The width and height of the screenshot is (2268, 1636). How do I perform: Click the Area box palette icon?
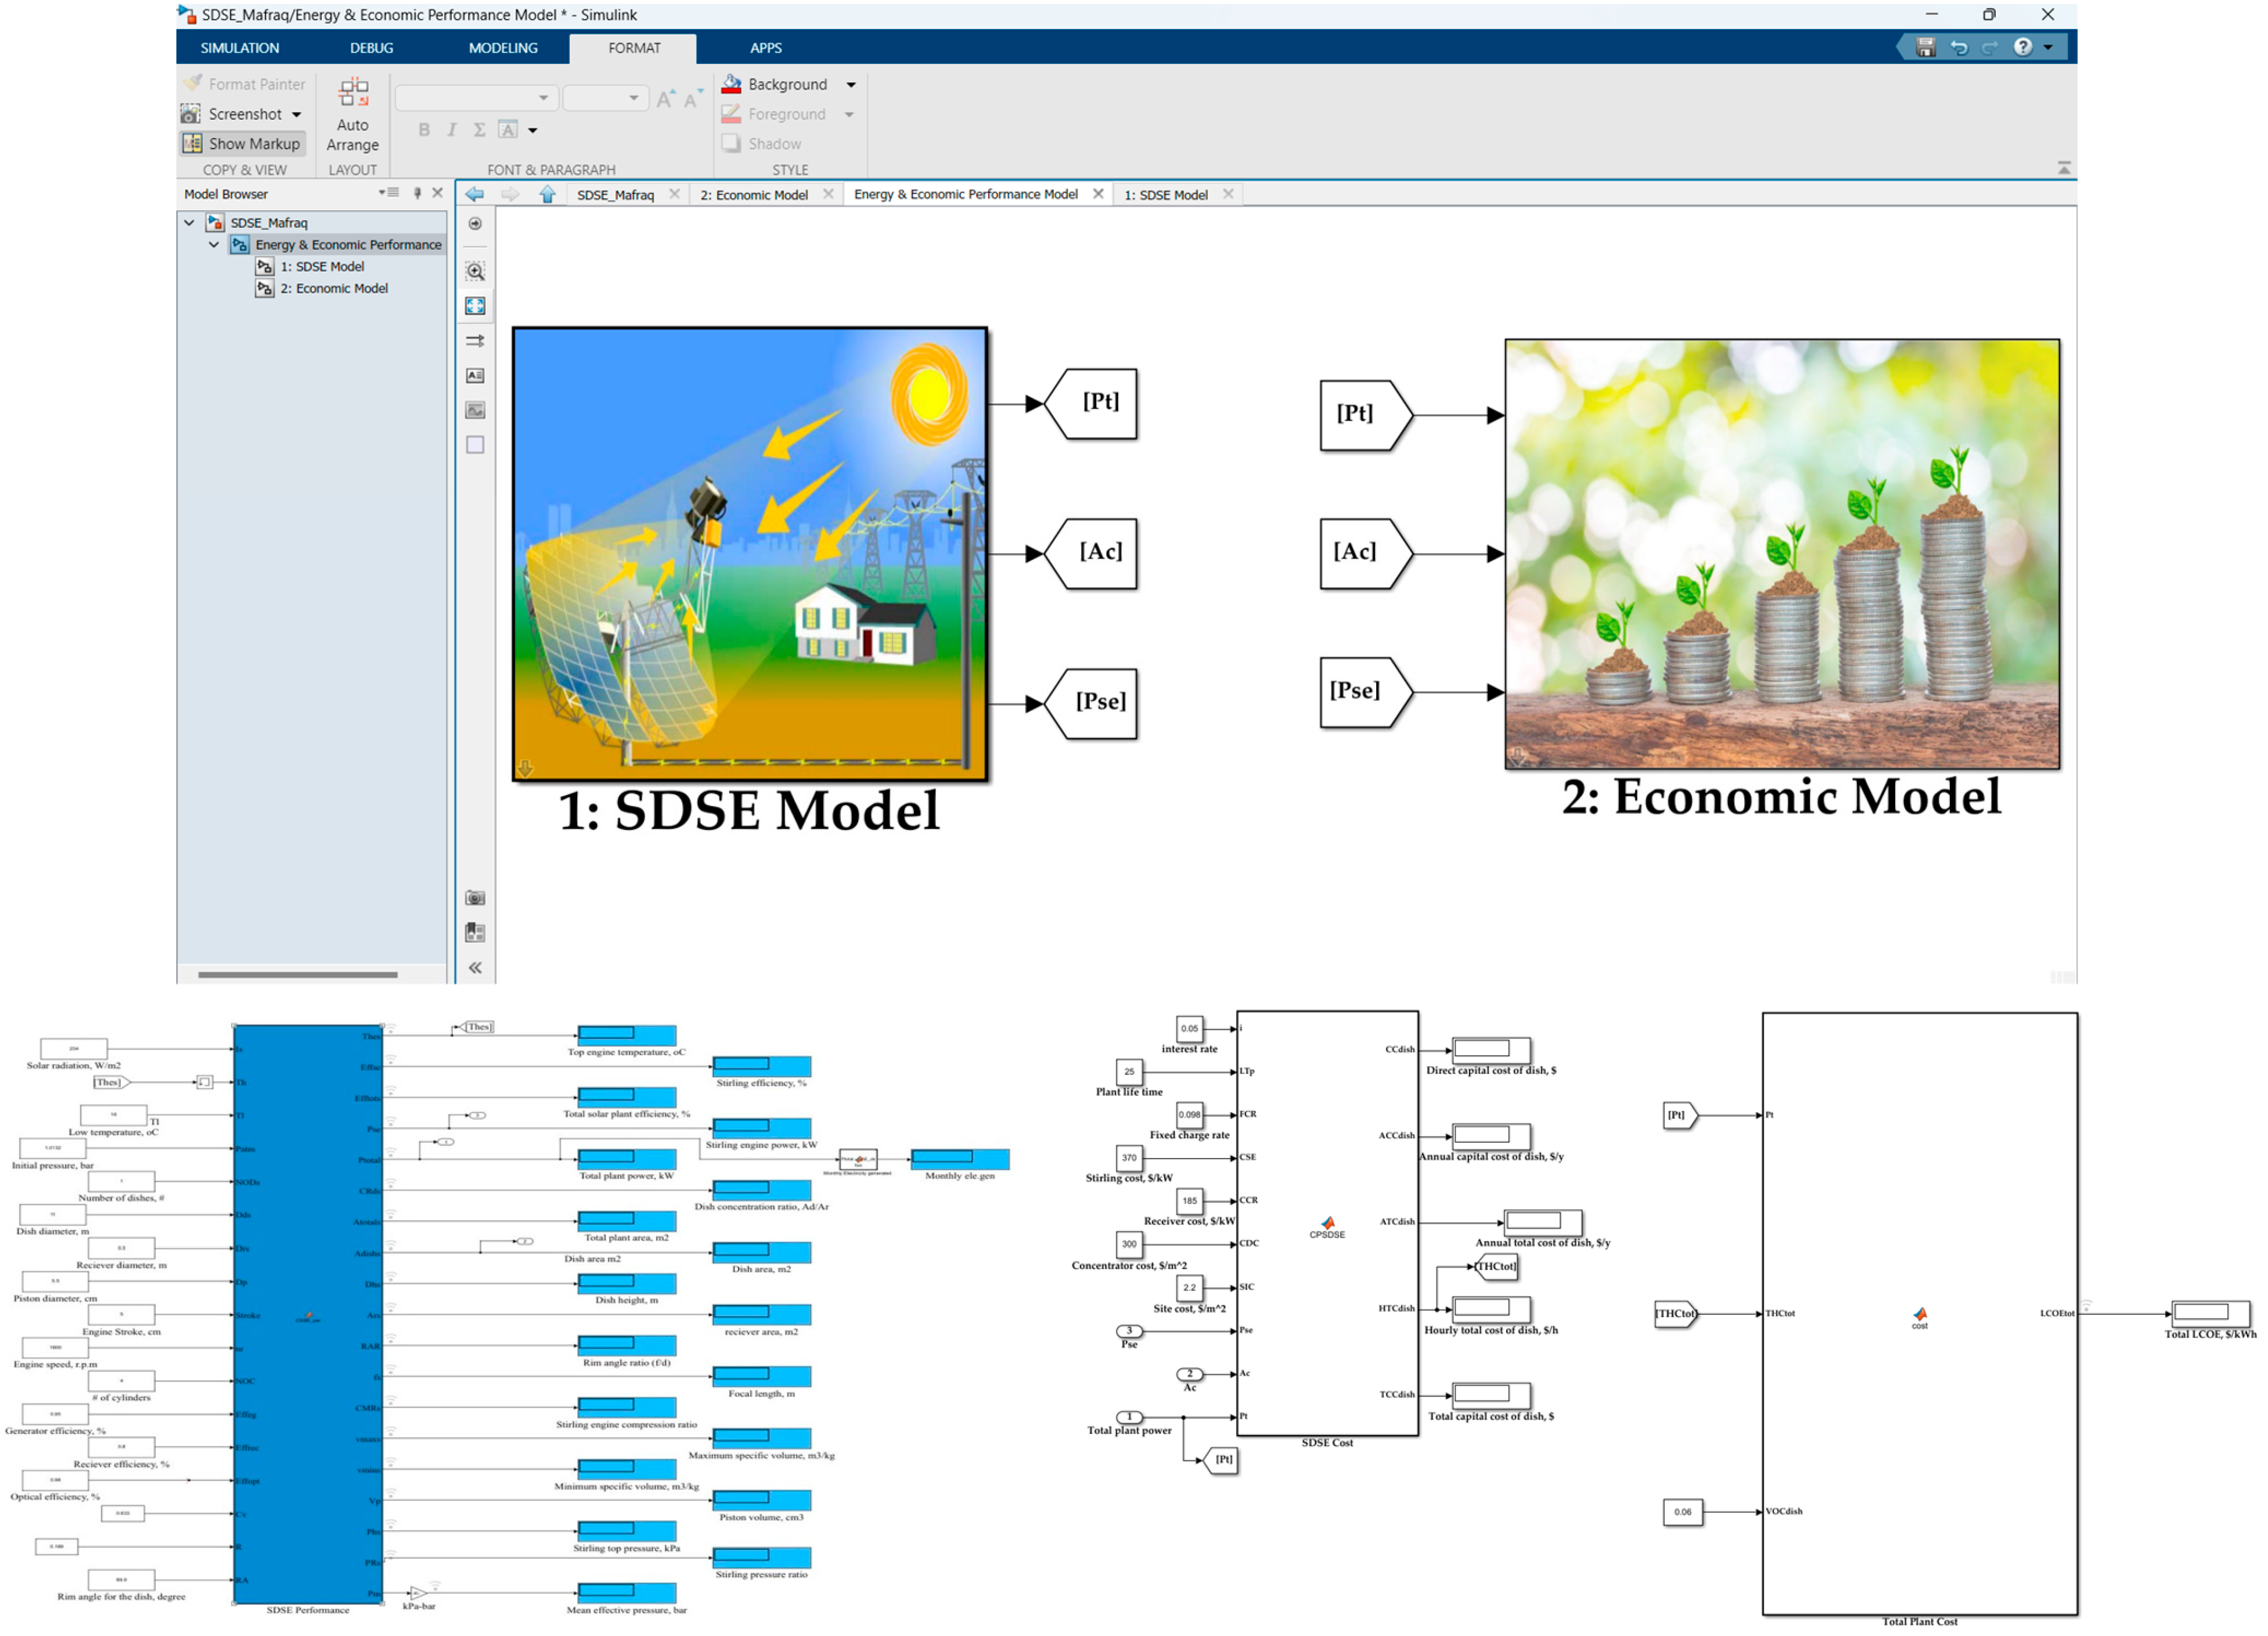(x=475, y=445)
